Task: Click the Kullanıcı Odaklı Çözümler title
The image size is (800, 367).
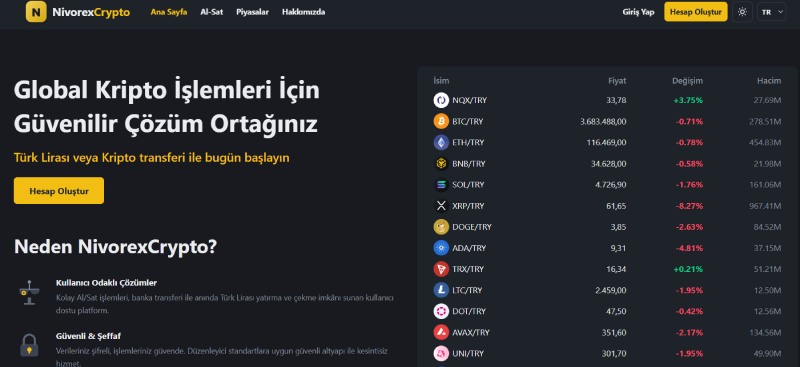Action: [x=106, y=282]
